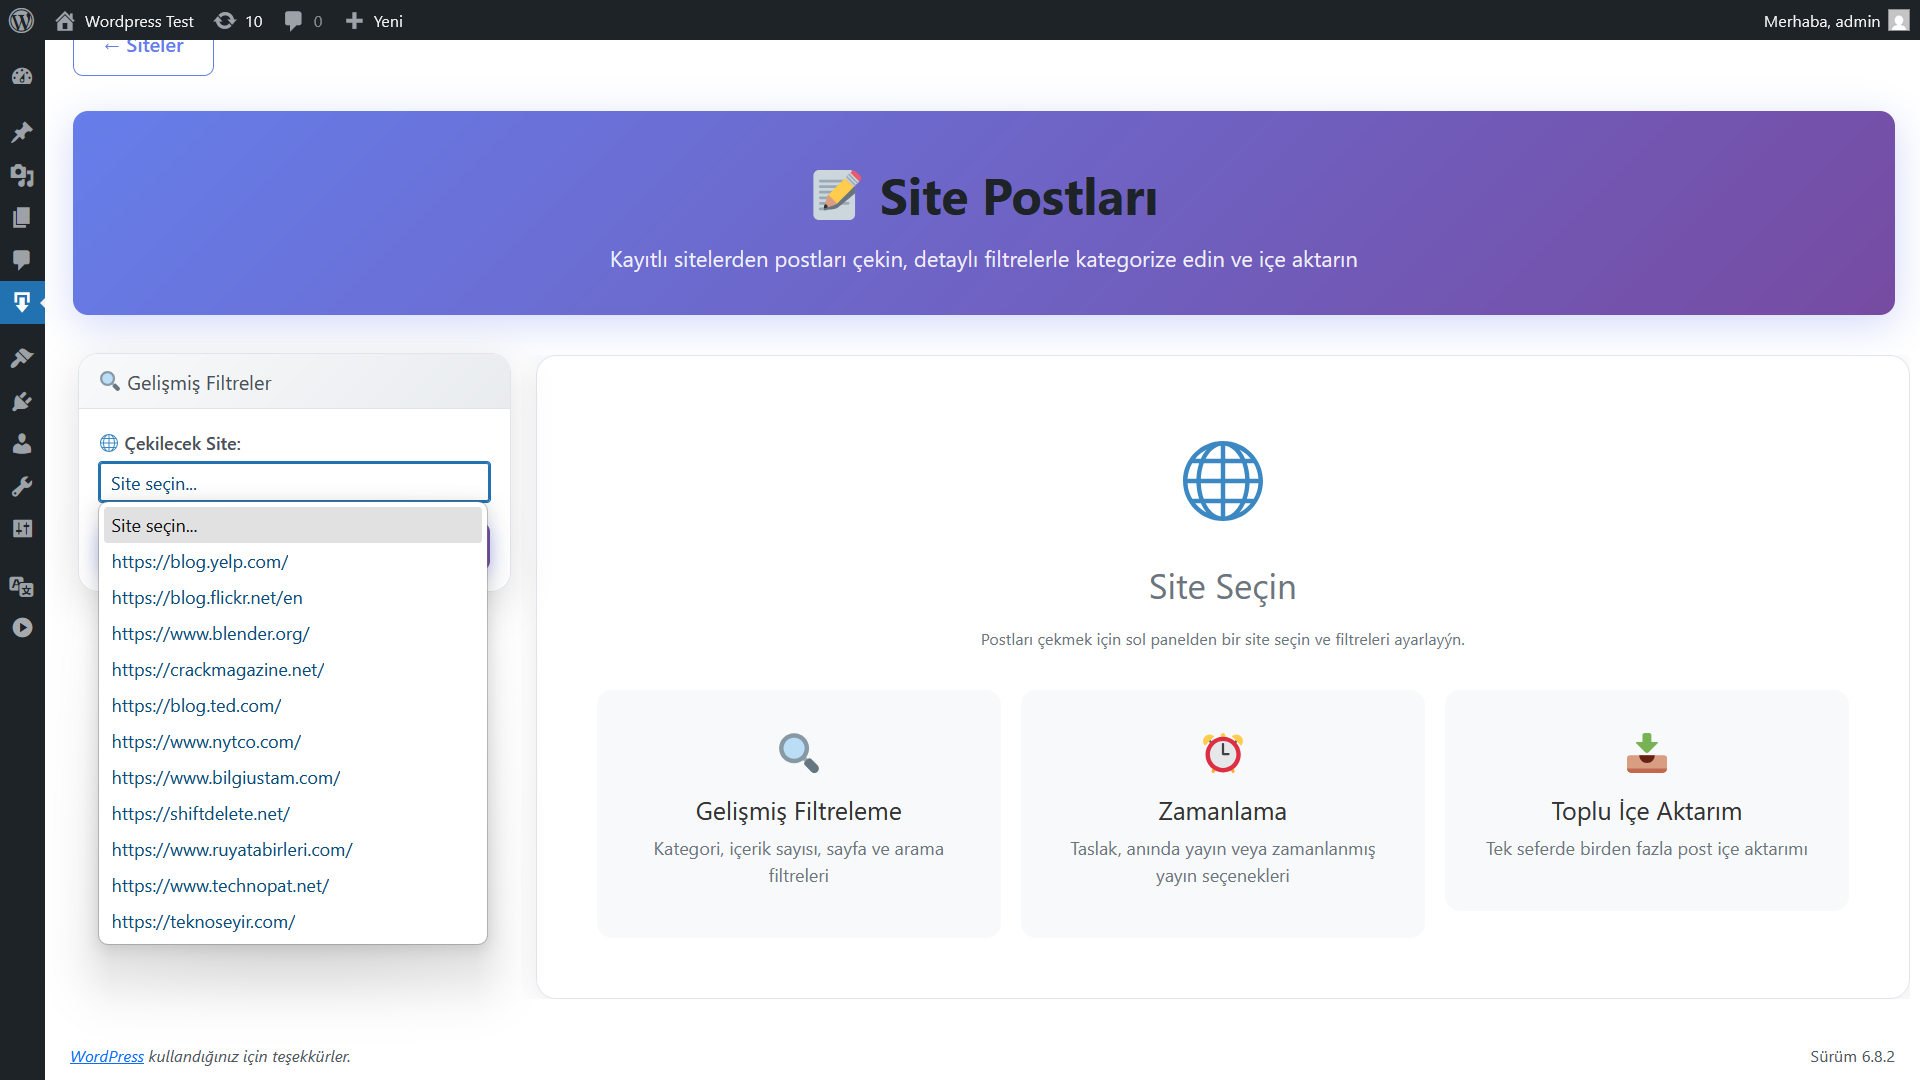
Task: Open the Comments sidebar icon
Action: [x=22, y=260]
